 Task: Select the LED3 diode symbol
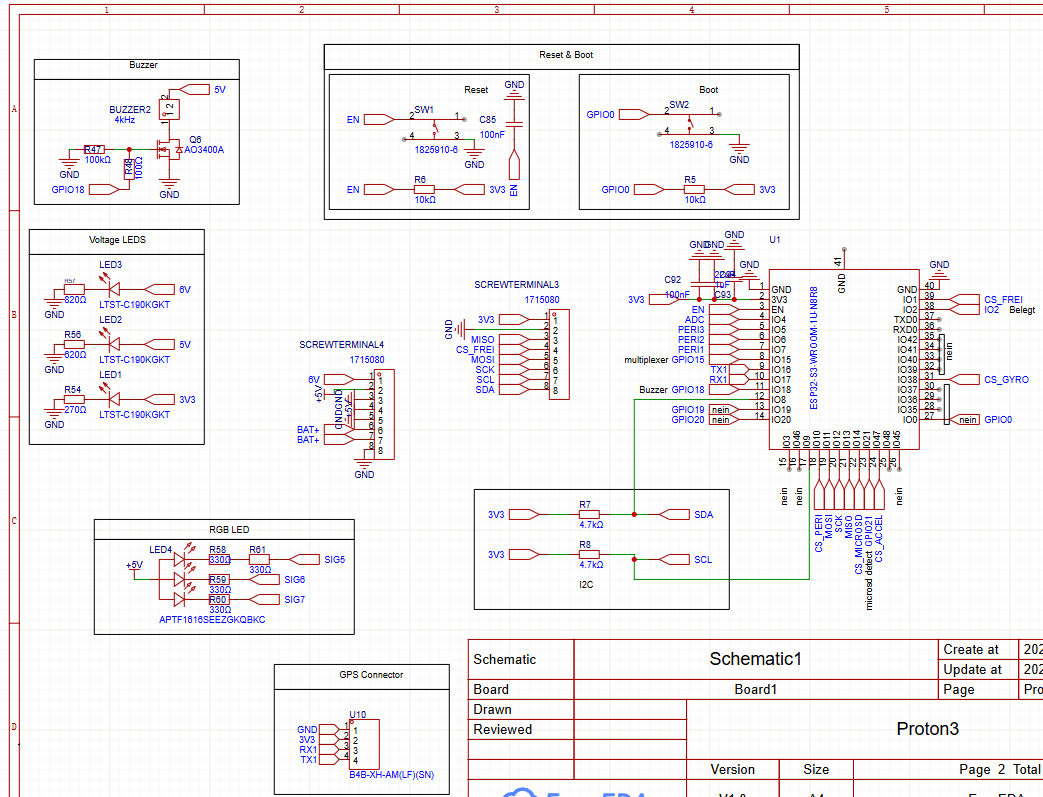point(109,289)
